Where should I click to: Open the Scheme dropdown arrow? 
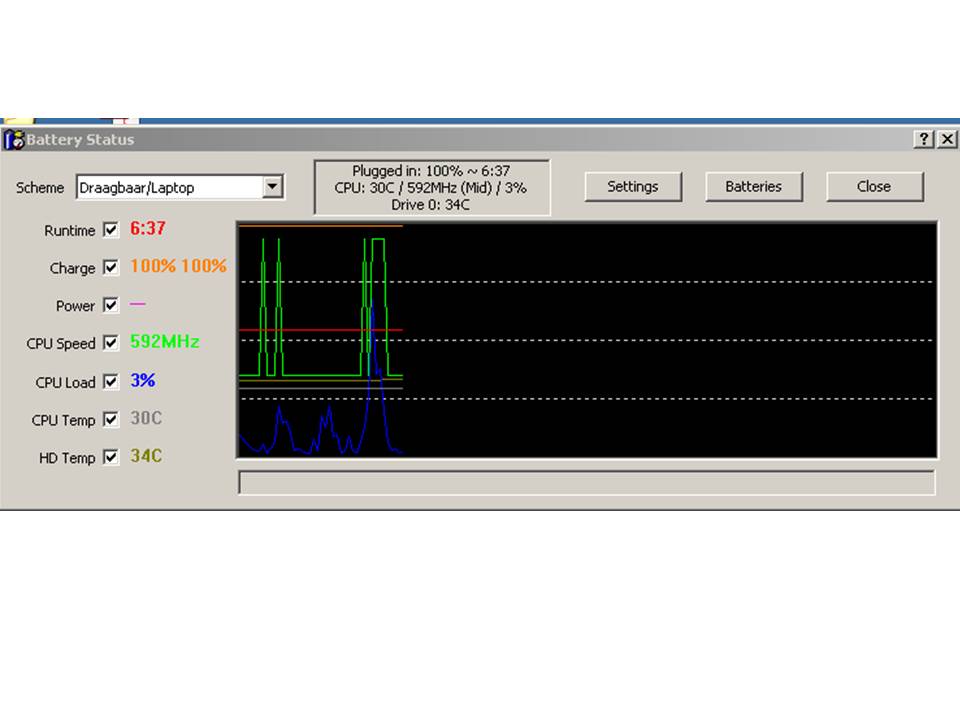click(x=272, y=187)
